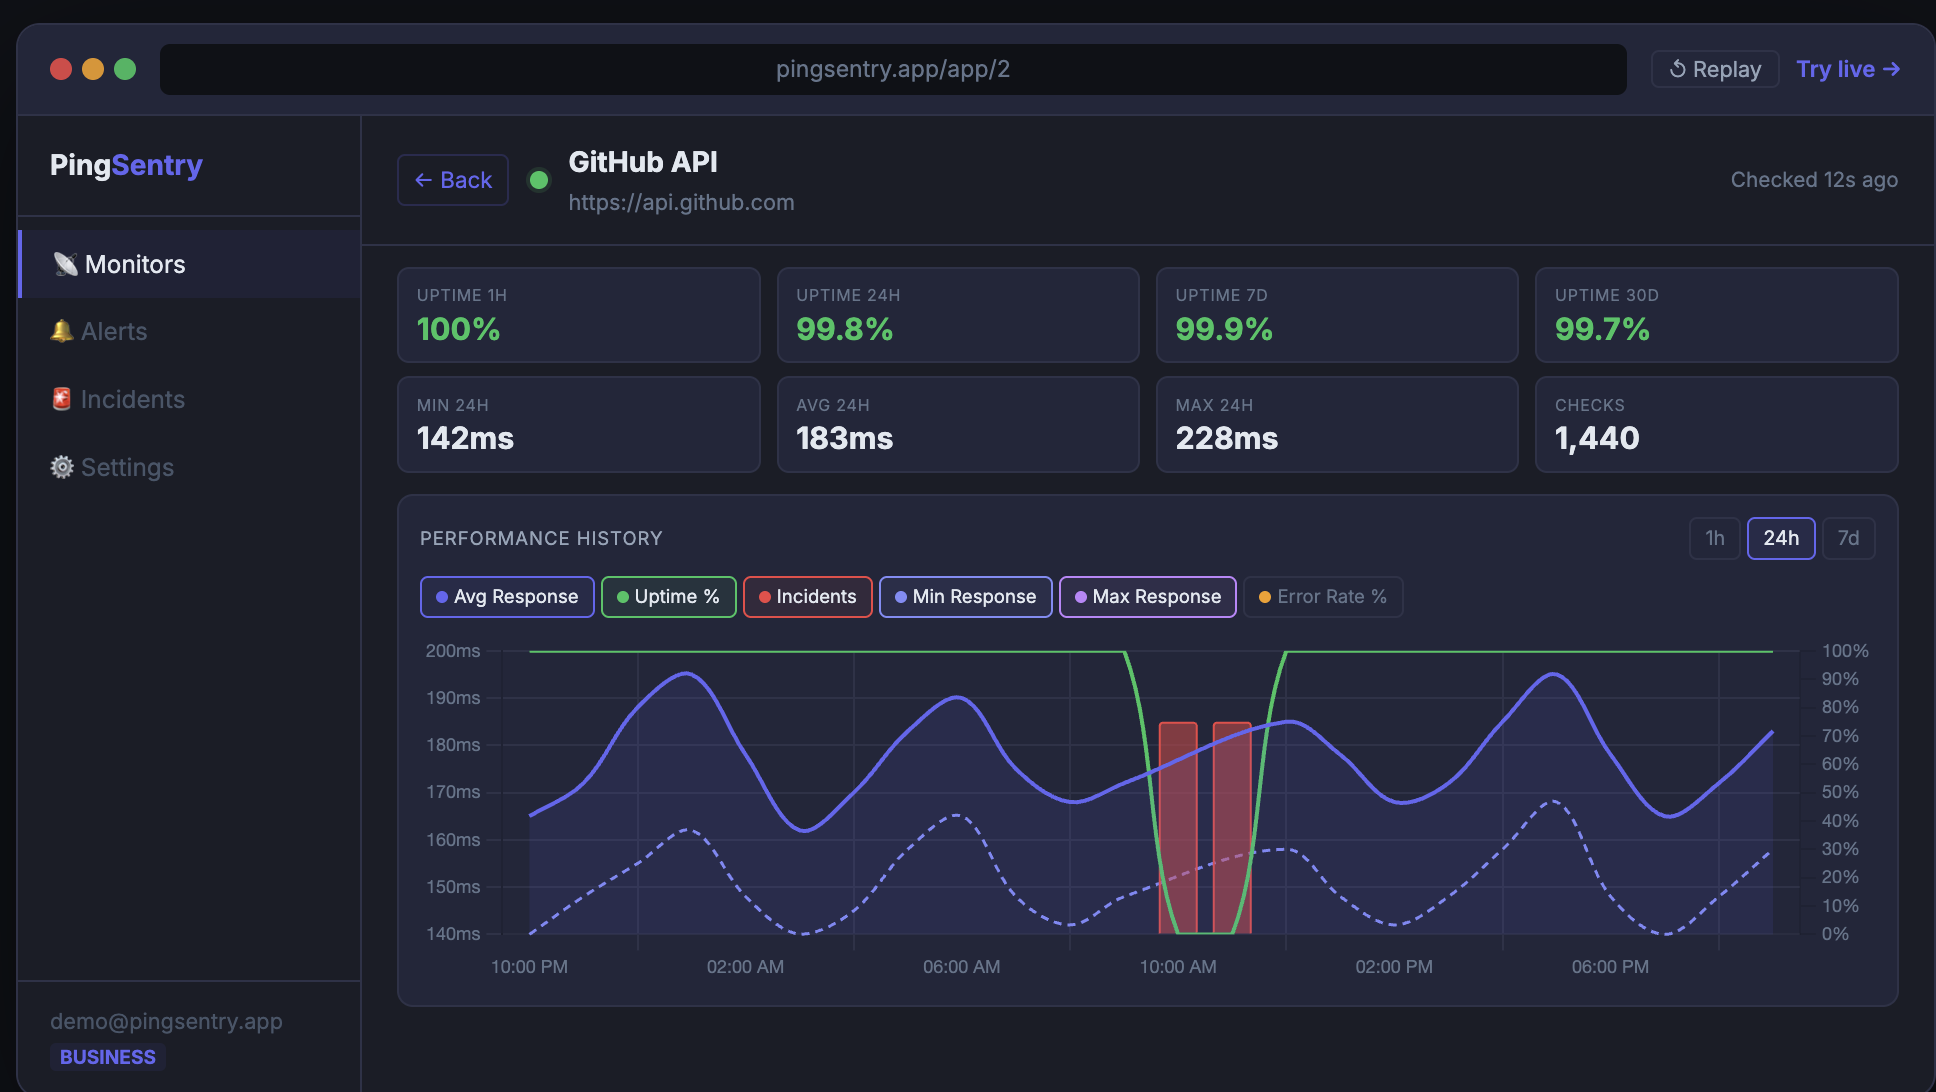The width and height of the screenshot is (1936, 1092).
Task: Open Alerts via the bell icon
Action: tap(62, 331)
